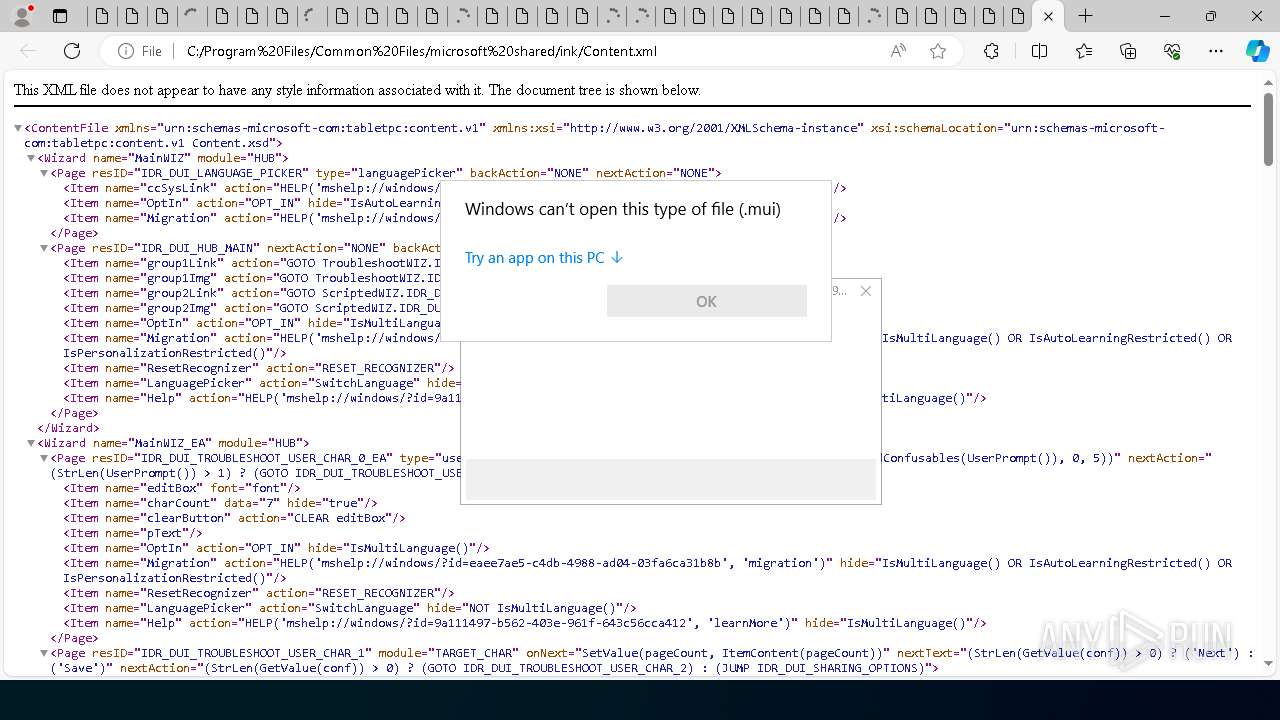Select the group2Img item line
This screenshot has height=720, width=1280.
pyautogui.click(x=252, y=308)
